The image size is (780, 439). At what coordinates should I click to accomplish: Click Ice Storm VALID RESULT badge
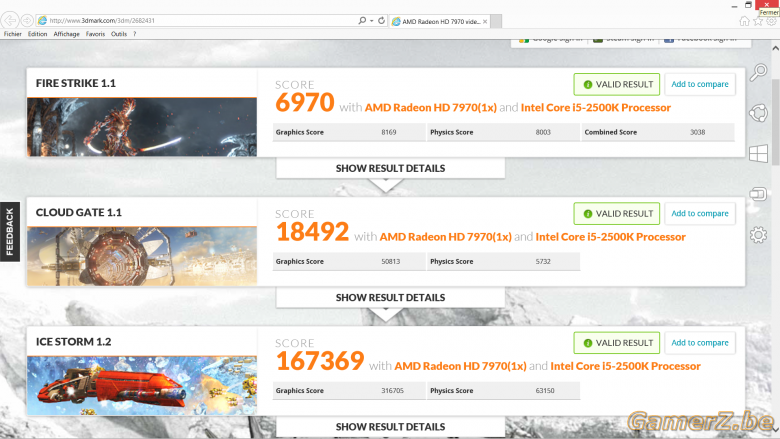617,343
